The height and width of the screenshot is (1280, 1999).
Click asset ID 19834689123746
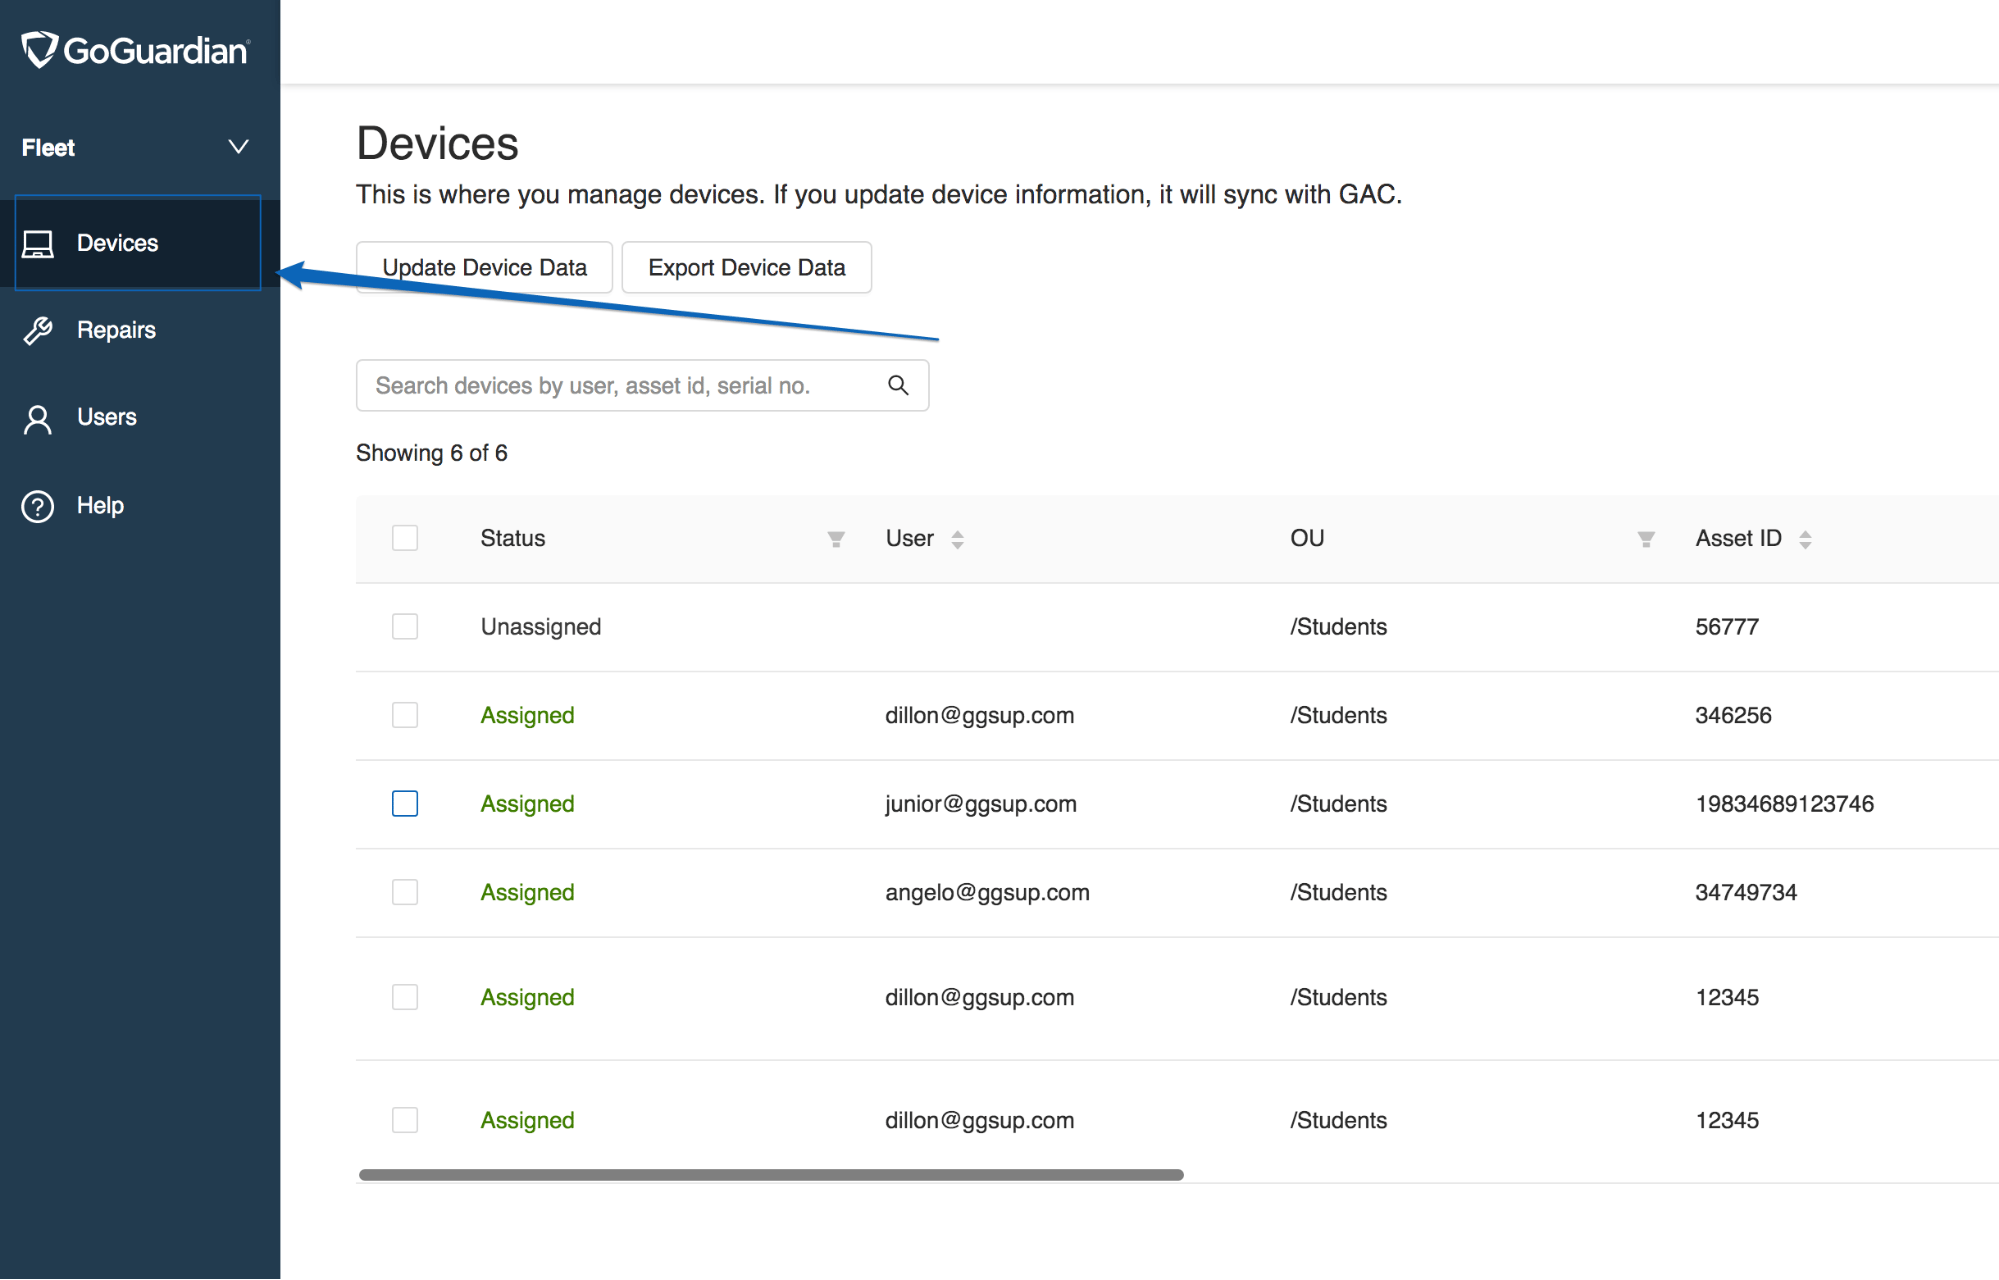[1785, 804]
